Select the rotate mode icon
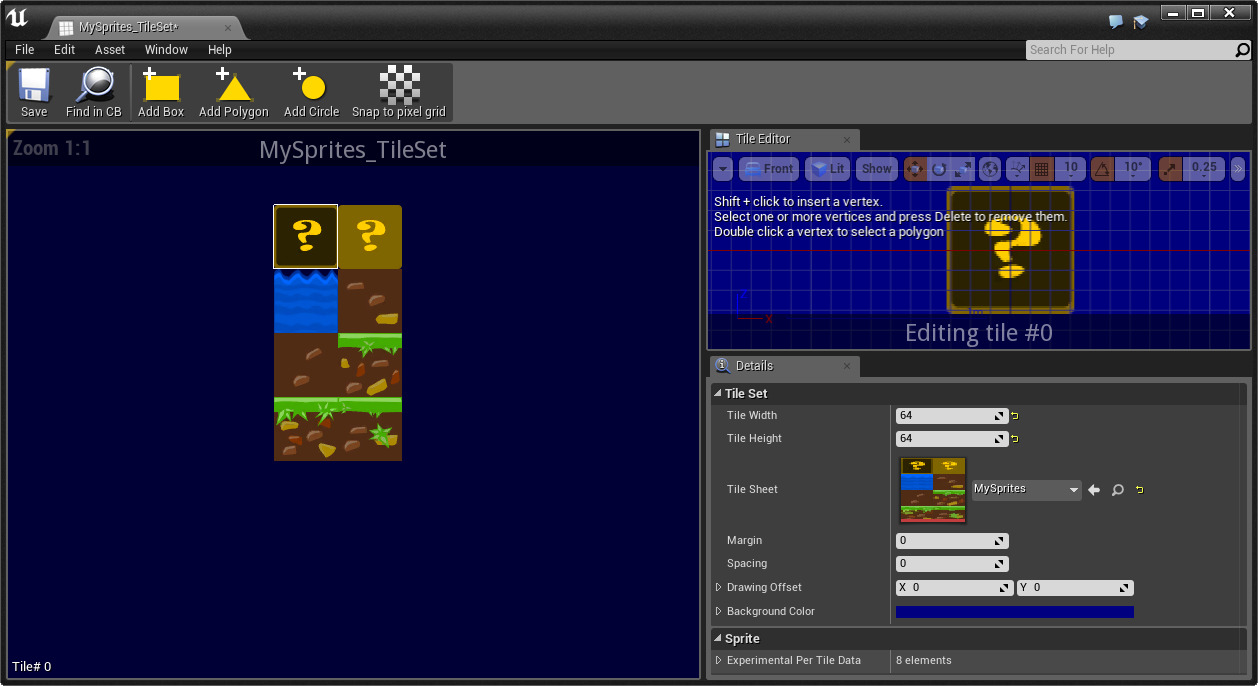Image resolution: width=1258 pixels, height=686 pixels. click(939, 169)
